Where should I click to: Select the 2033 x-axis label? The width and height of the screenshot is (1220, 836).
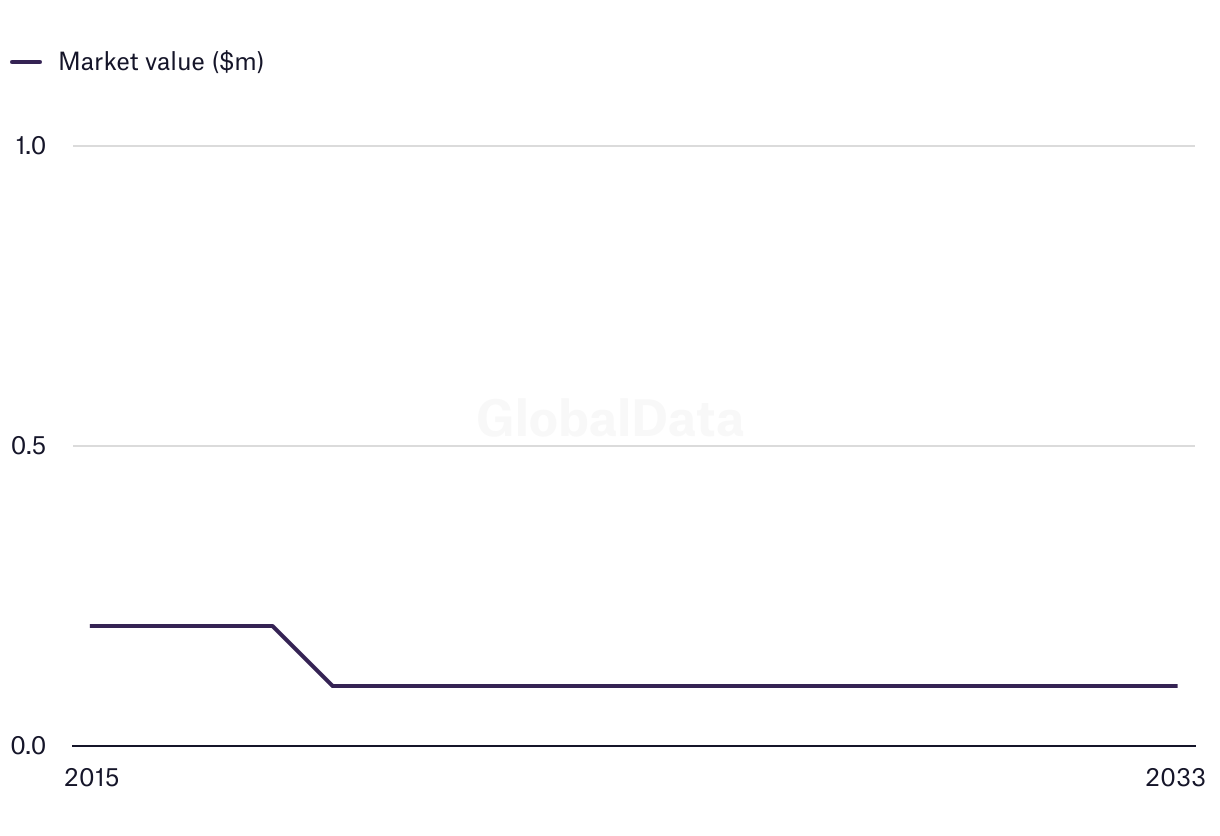[1176, 778]
